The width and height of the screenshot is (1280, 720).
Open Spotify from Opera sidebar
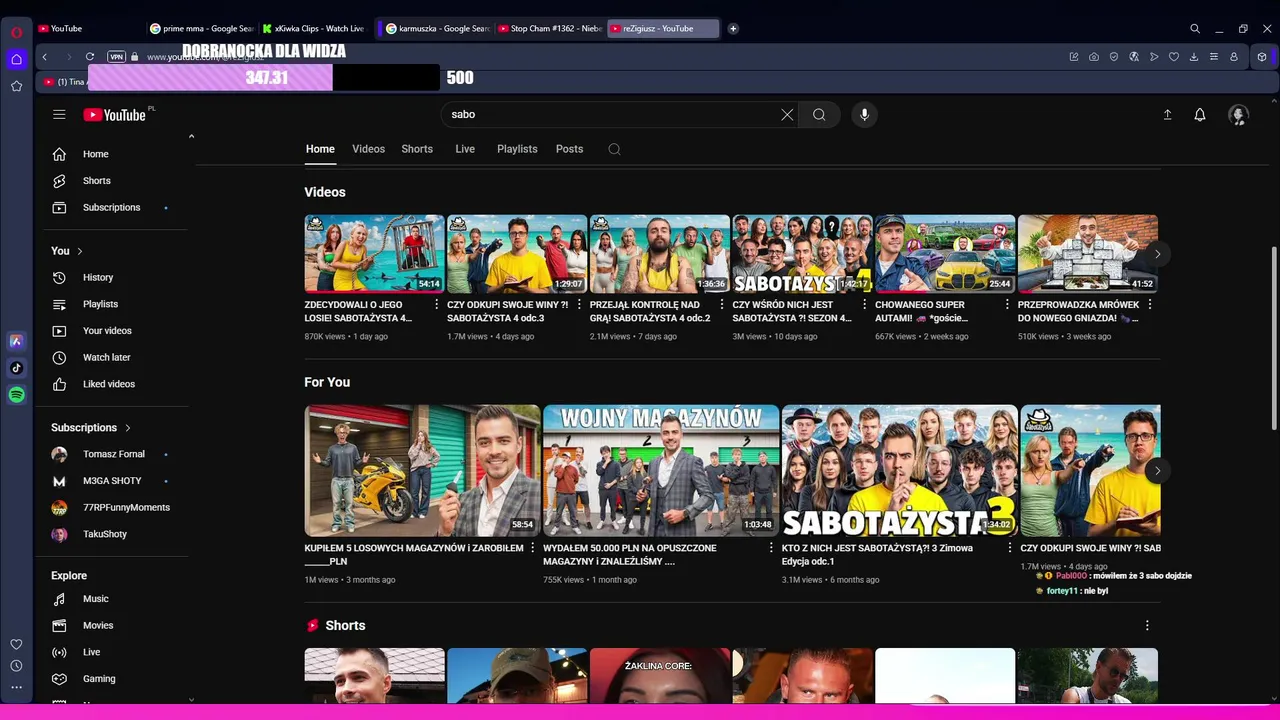point(16,395)
